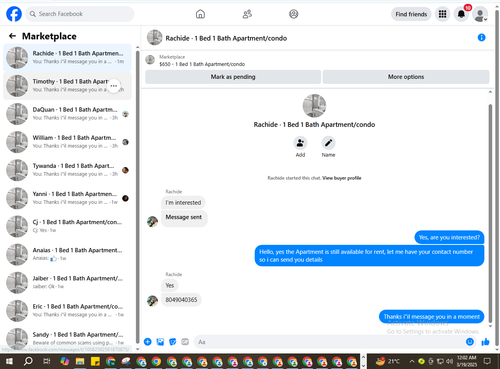Click the large listing photo in chat
The height and width of the screenshot is (369, 500).
[314, 106]
